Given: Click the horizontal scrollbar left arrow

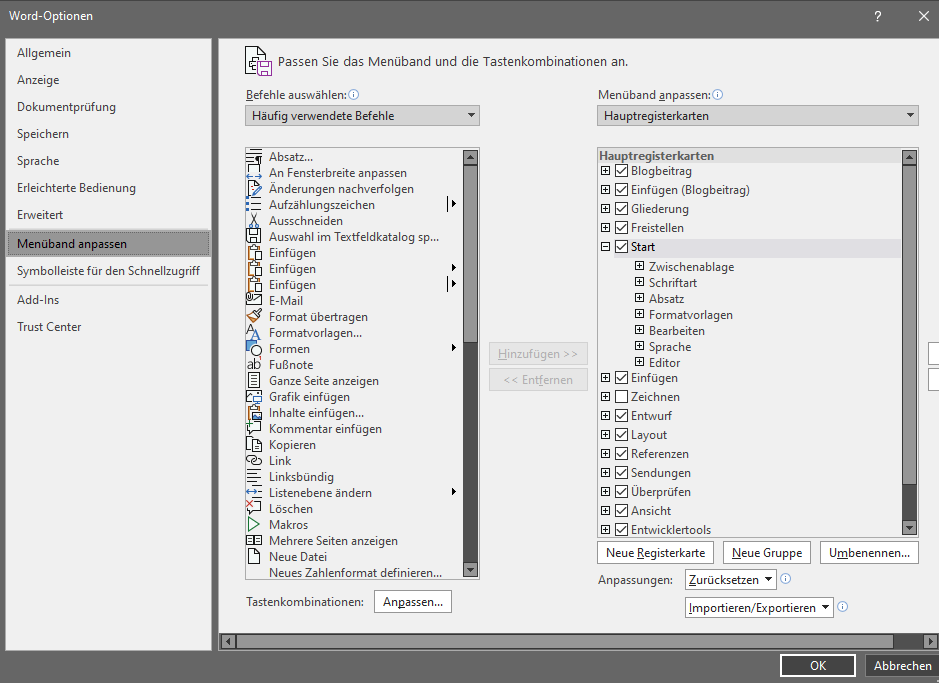Looking at the screenshot, I should tap(228, 642).
